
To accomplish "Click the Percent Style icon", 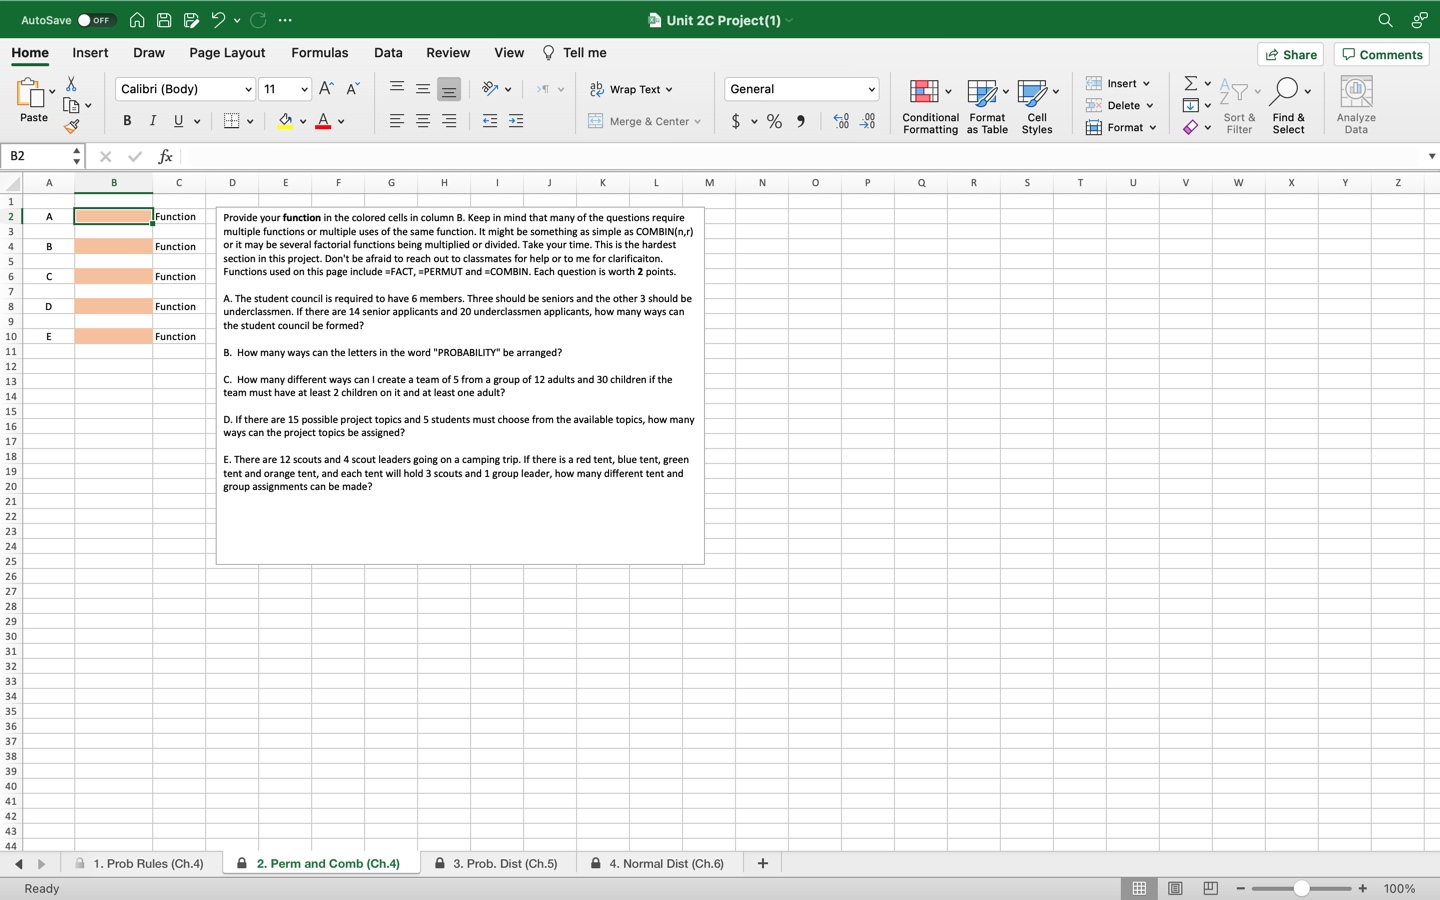I will tap(774, 121).
